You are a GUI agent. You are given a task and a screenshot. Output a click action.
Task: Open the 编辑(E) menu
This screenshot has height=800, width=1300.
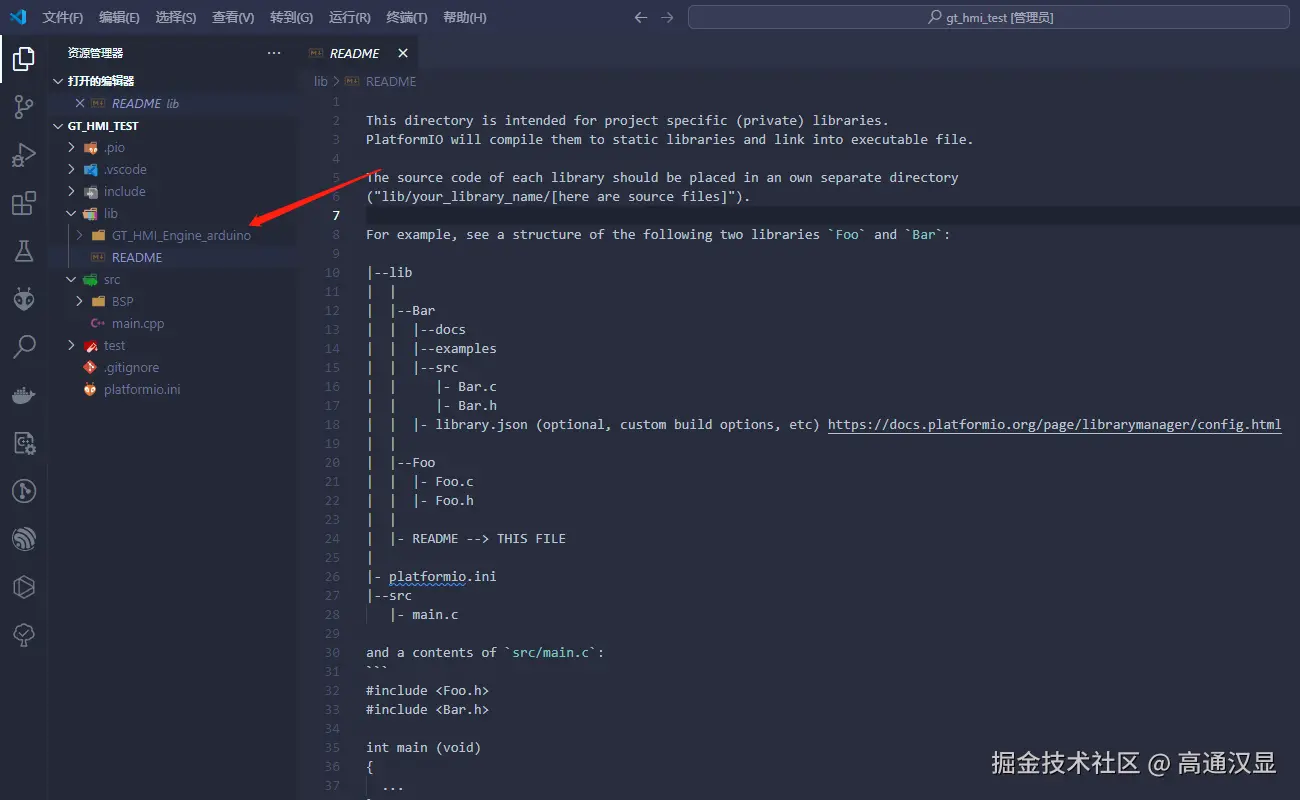[120, 17]
